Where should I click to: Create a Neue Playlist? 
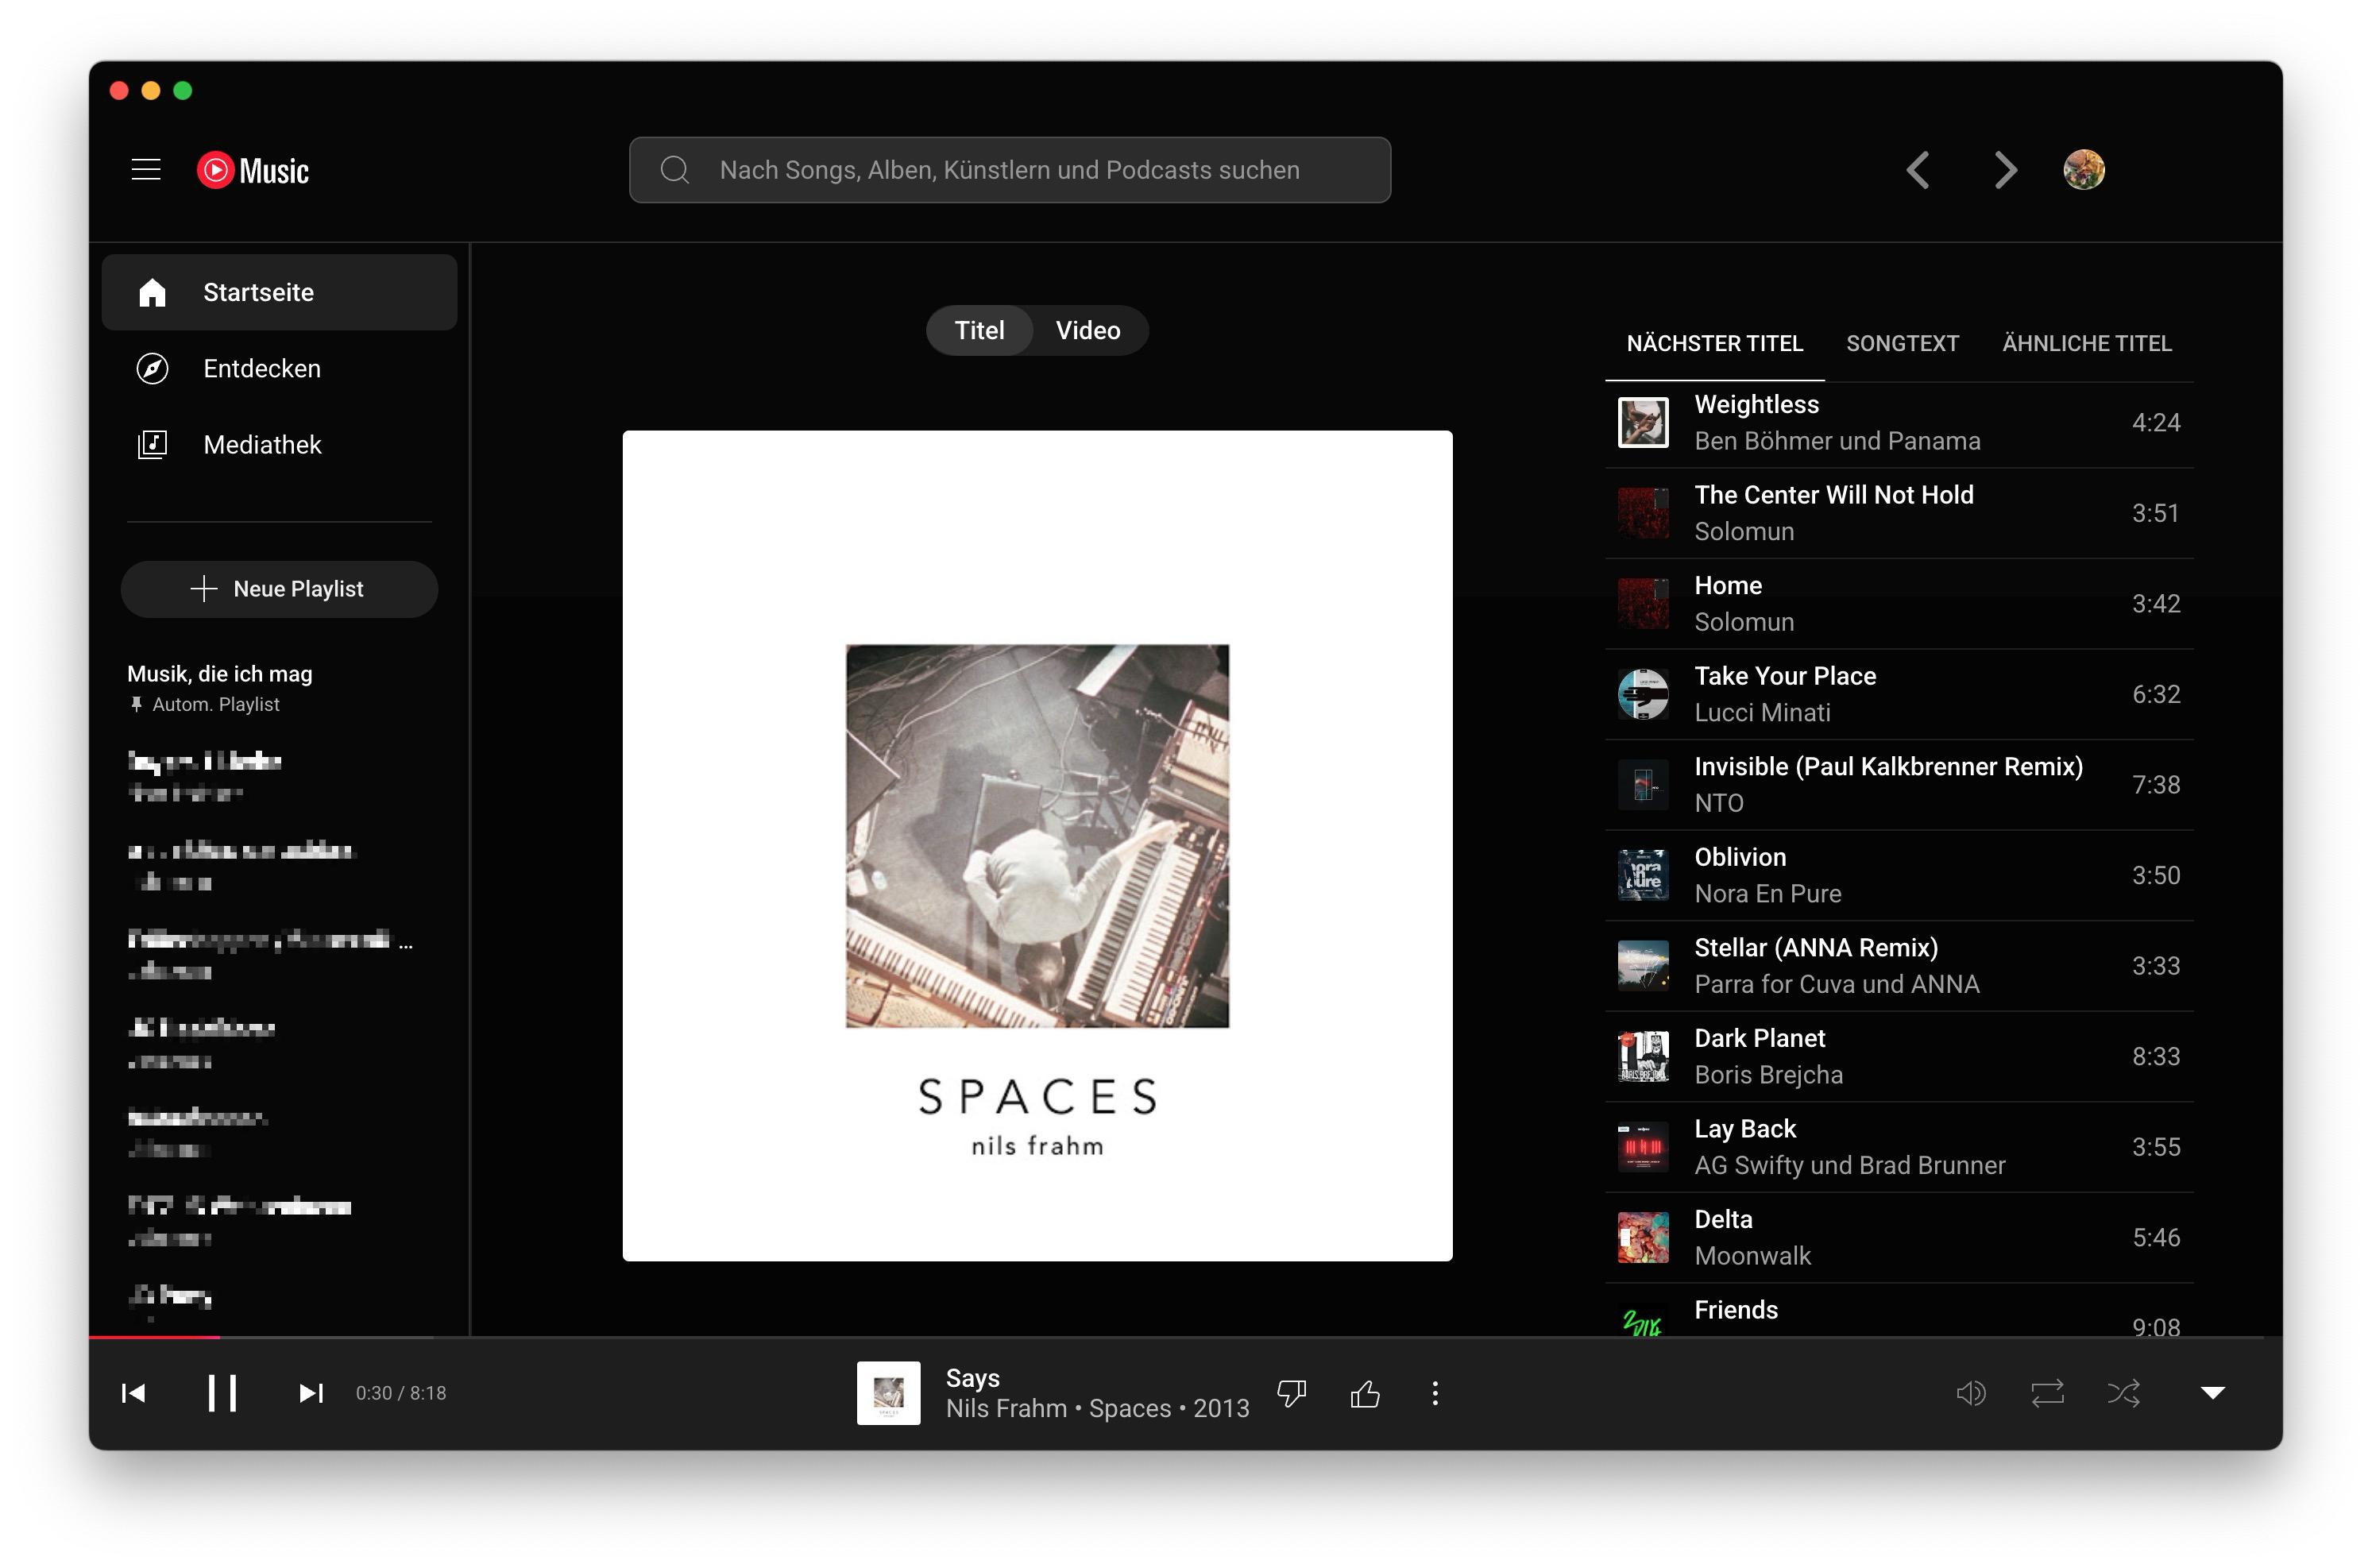[279, 589]
